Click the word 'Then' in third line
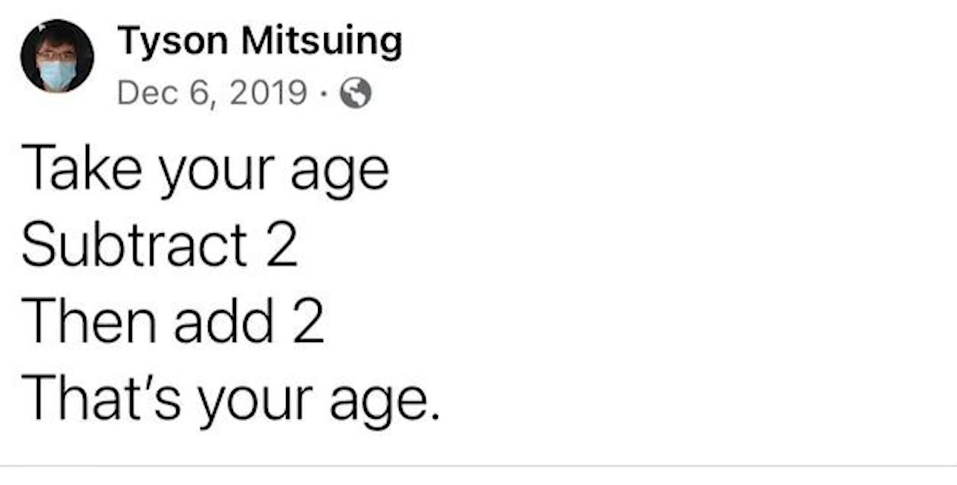This screenshot has height=485, width=957. click(84, 322)
